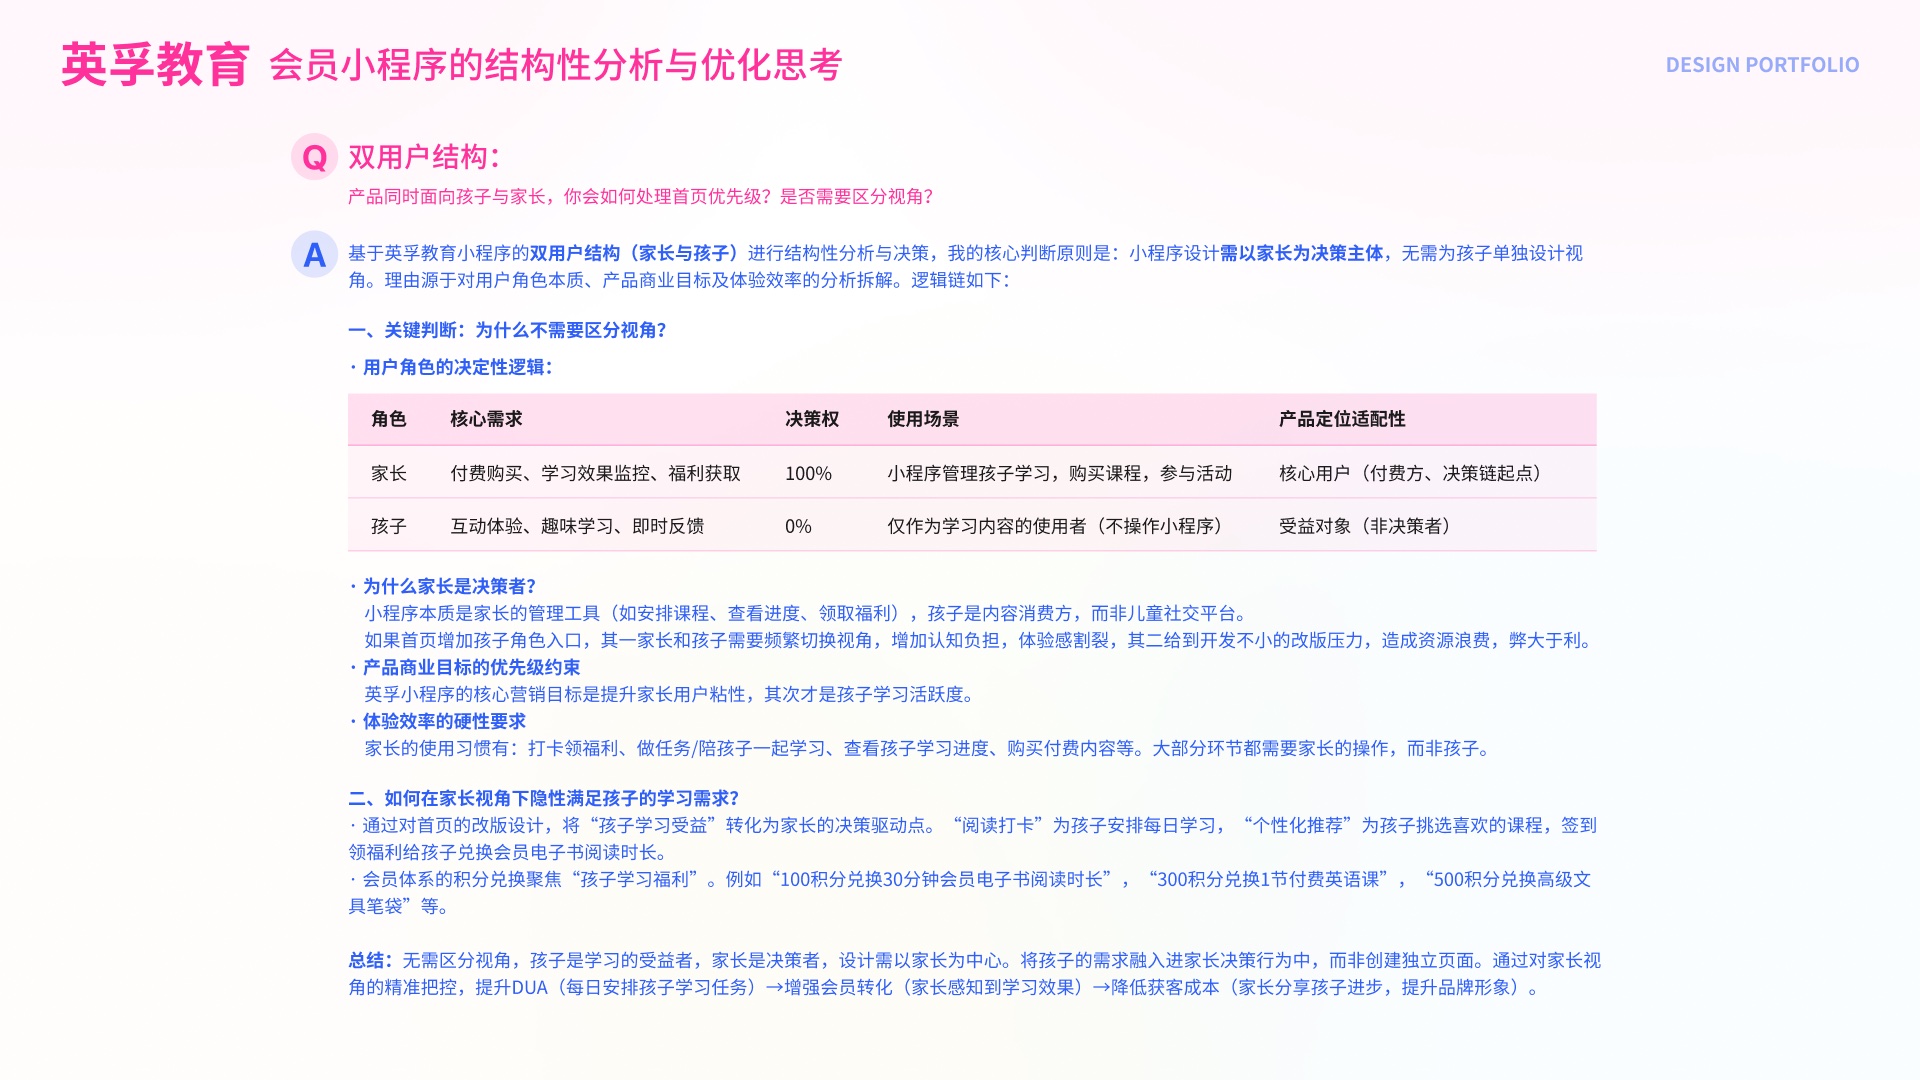Click bold phrase 双用户结构（家长与孩子）
Viewport: 1920px width, 1080px height.
[638, 253]
